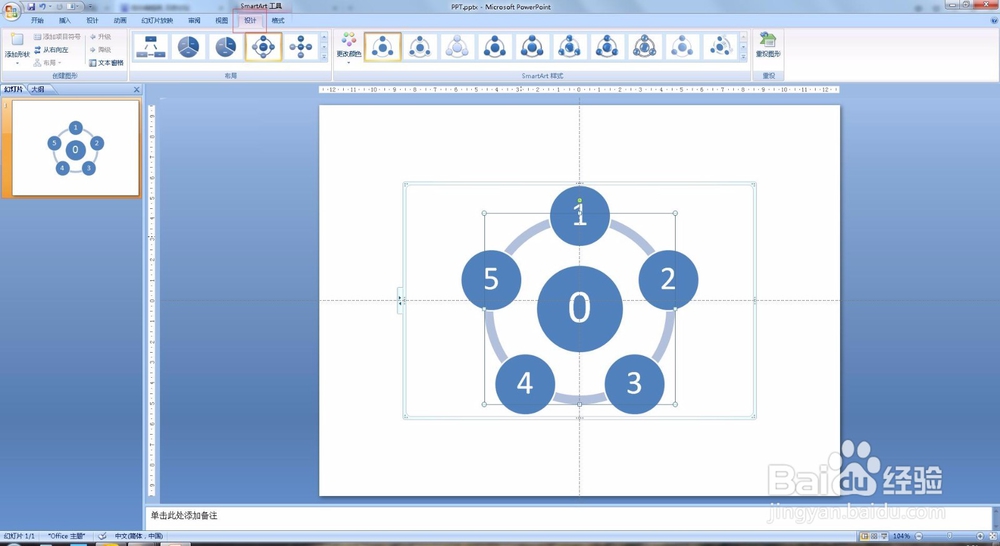This screenshot has height=546, width=1000.
Task: Click the 重设图形 reset graphic button
Action: tap(768, 45)
